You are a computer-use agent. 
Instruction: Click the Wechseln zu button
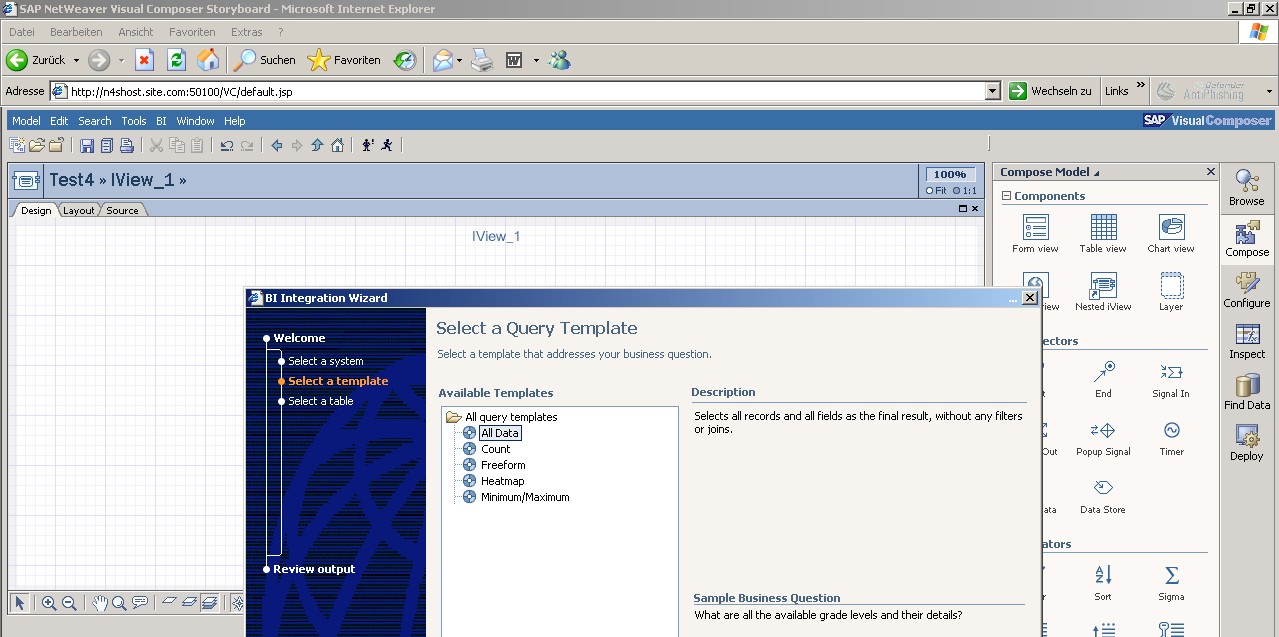[1050, 91]
